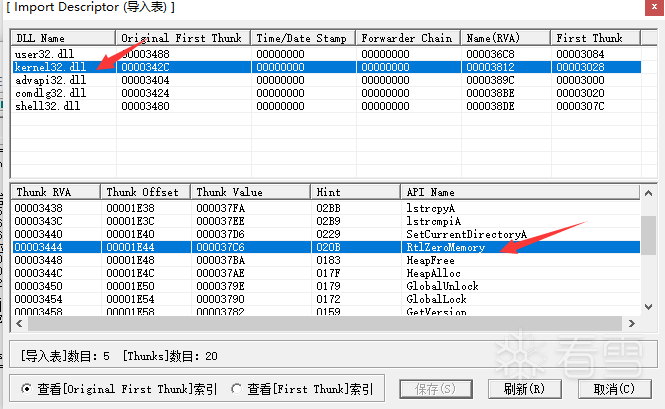The height and width of the screenshot is (409, 665).
Task: Click Time/Date Stamp column header
Action: tap(303, 38)
